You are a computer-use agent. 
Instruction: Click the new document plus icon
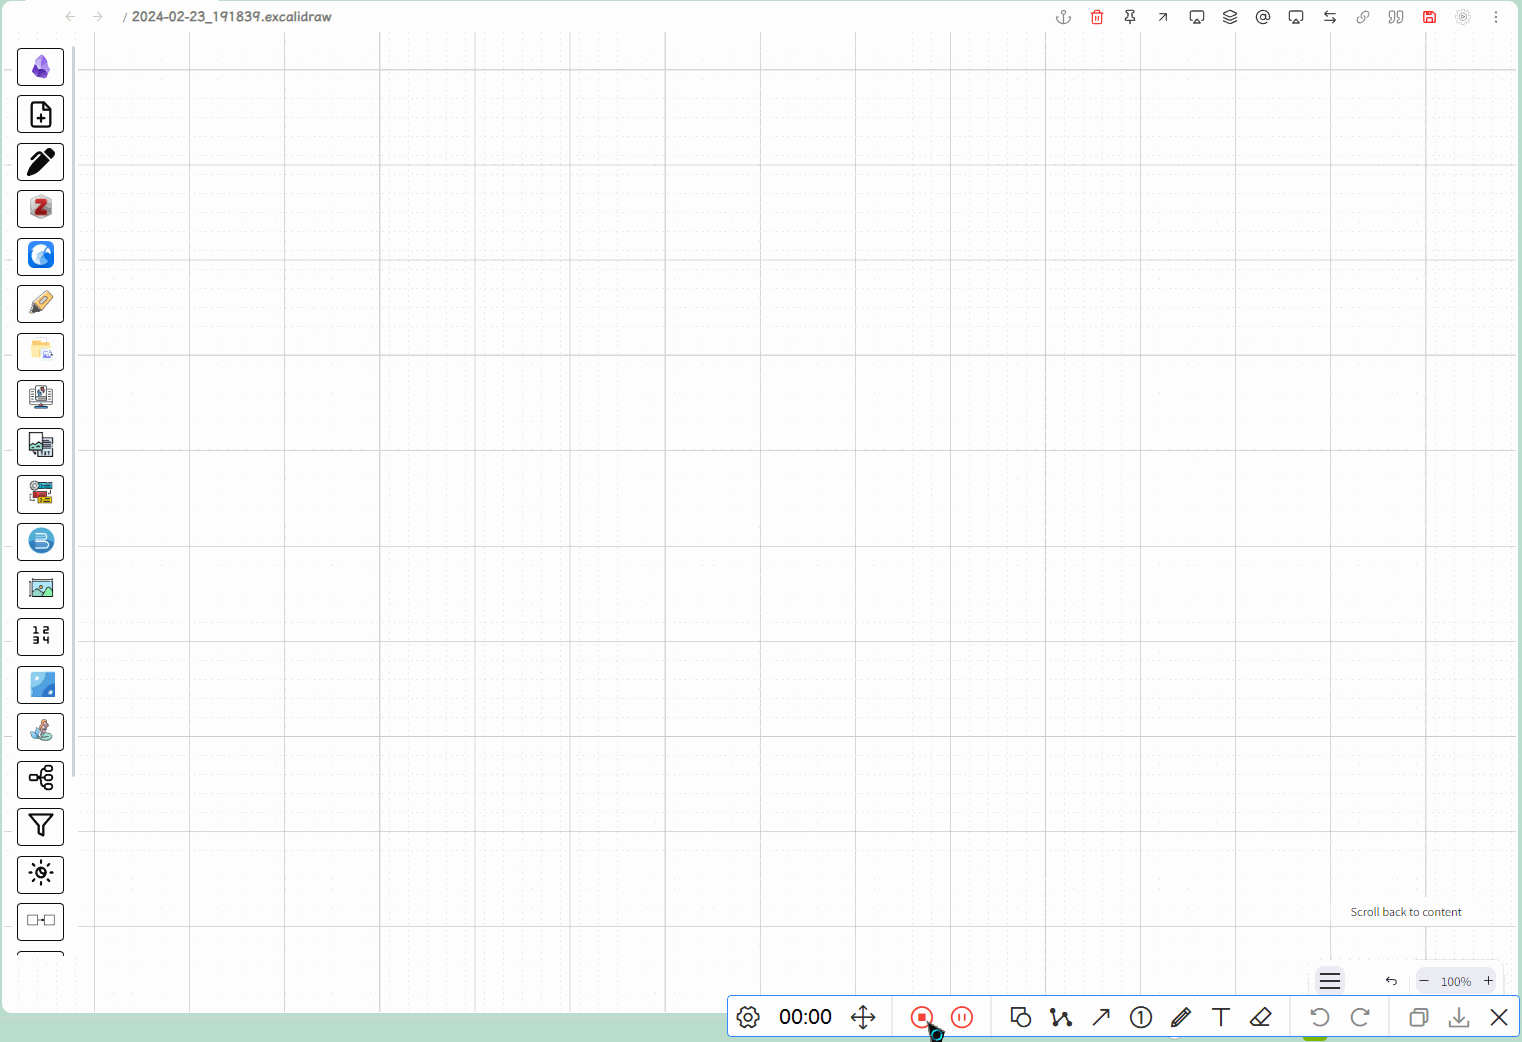(x=41, y=115)
